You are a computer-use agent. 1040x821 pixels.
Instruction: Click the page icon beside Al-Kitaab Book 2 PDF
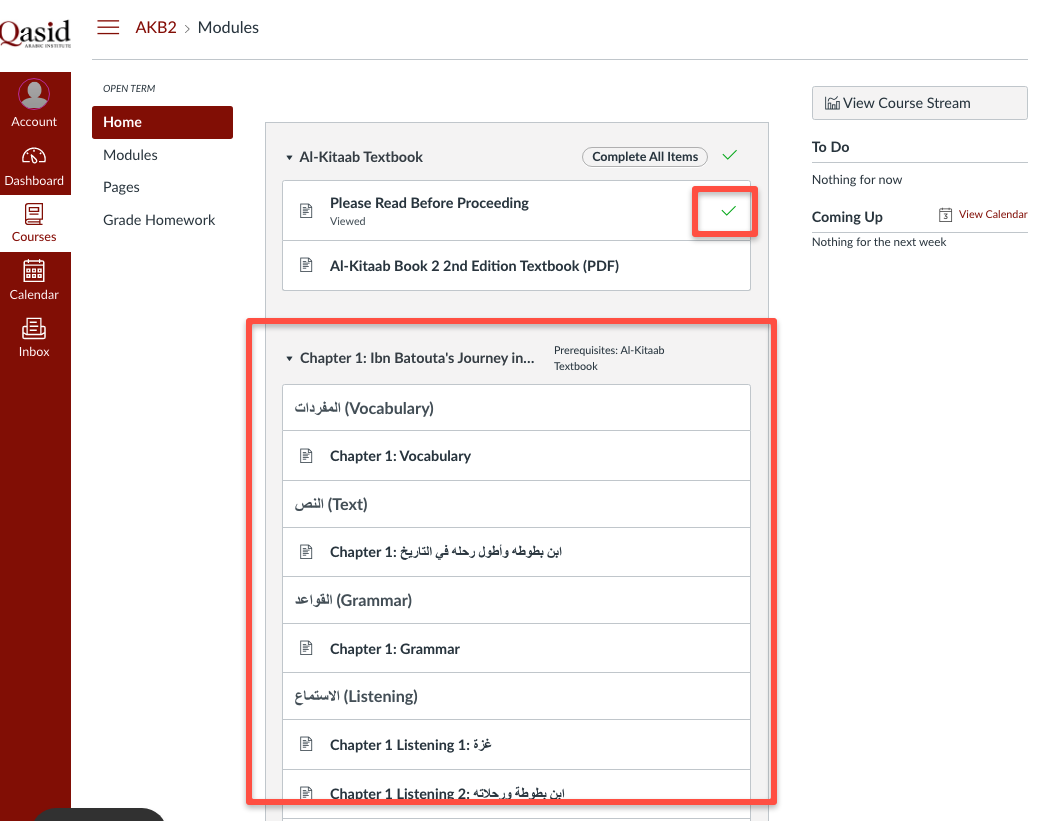(x=306, y=265)
